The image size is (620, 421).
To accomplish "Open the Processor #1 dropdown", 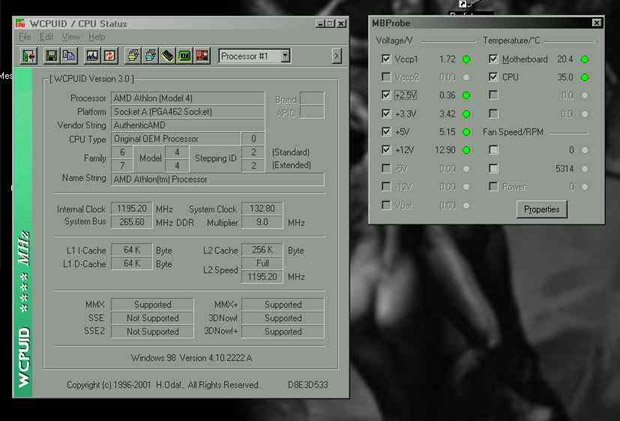I will [x=285, y=56].
